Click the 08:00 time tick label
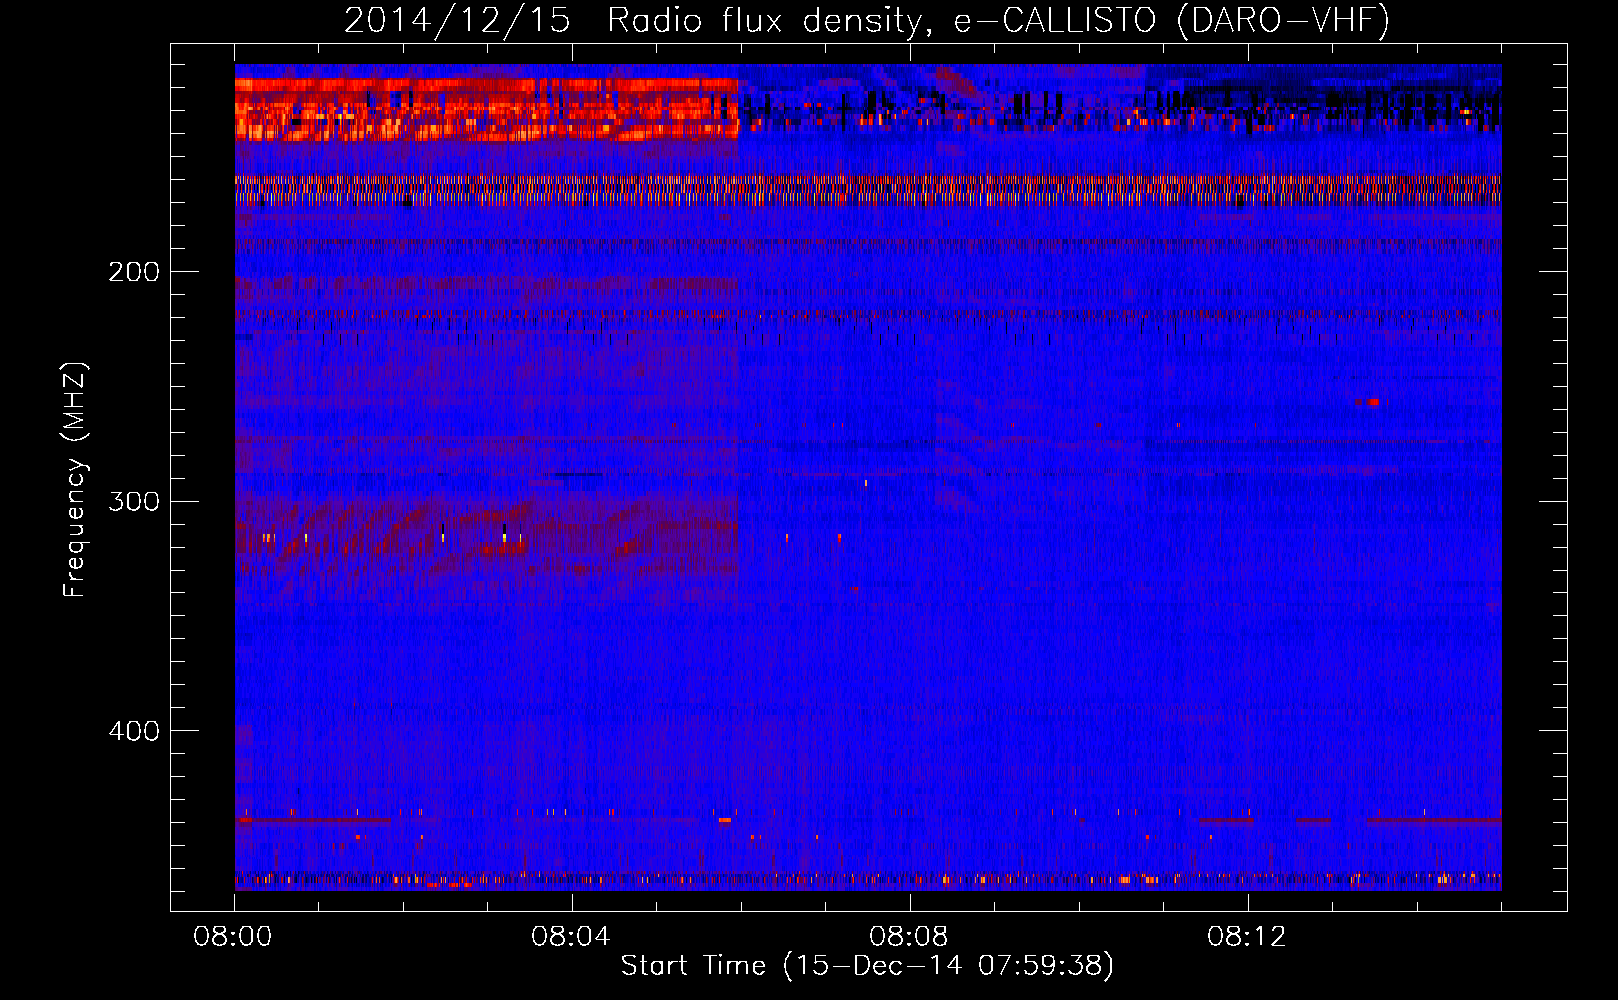Screen dimensions: 1618x1000 pos(233,936)
